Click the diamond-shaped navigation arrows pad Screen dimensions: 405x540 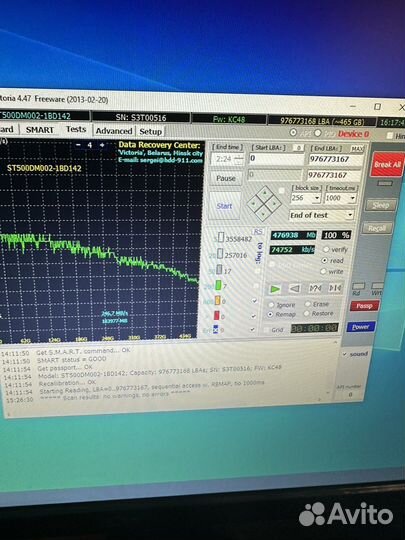[264, 203]
